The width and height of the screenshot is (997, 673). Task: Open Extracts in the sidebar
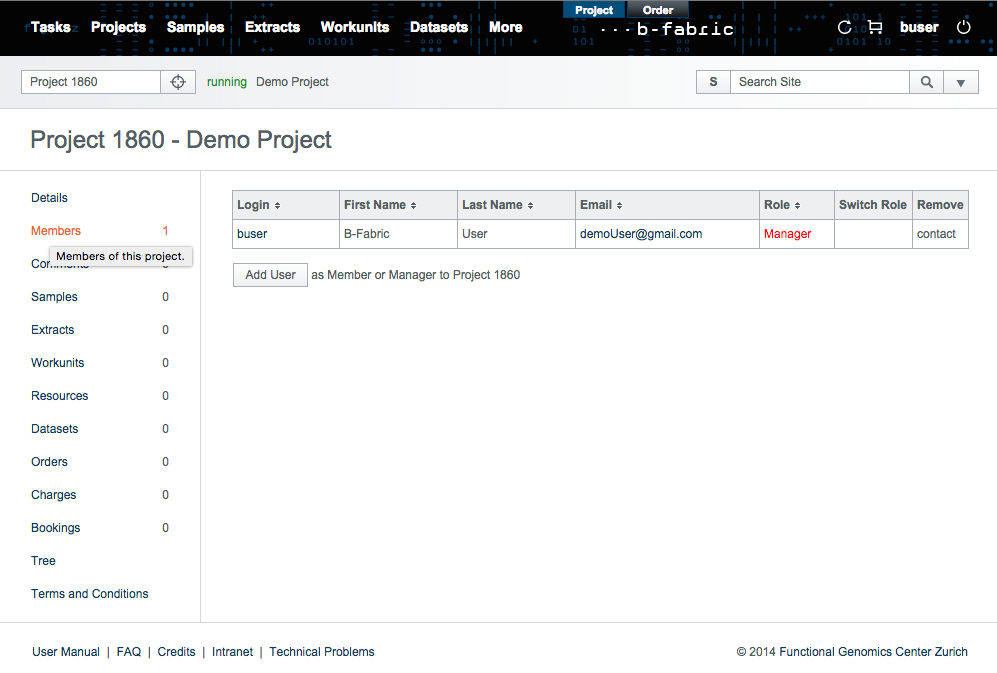[53, 330]
